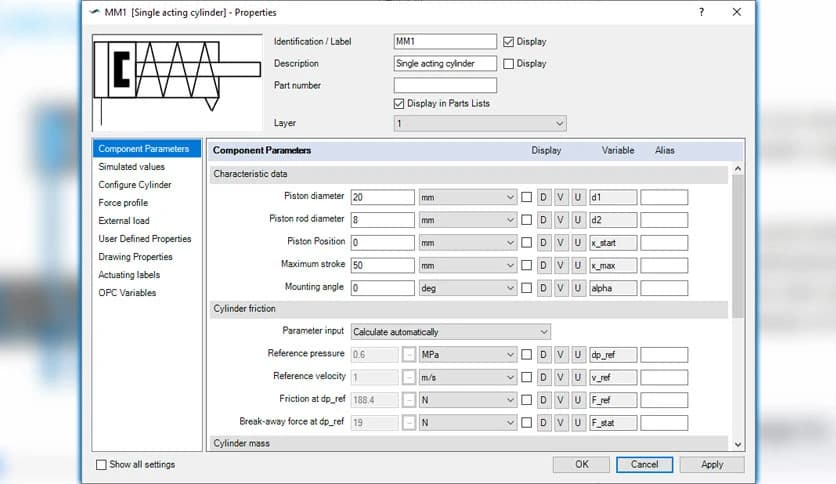The height and width of the screenshot is (484, 836).
Task: Click scrollbar up arrow in parameters list
Action: [x=738, y=168]
